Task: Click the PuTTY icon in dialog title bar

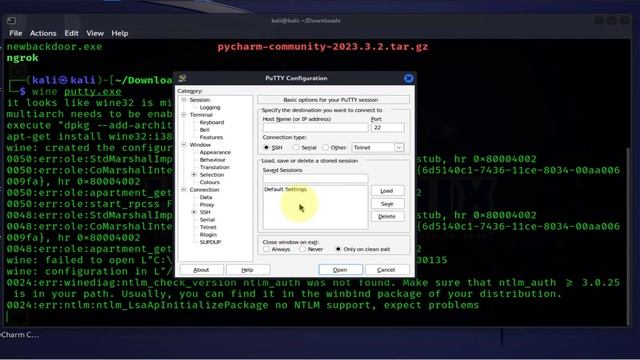Action: point(182,78)
